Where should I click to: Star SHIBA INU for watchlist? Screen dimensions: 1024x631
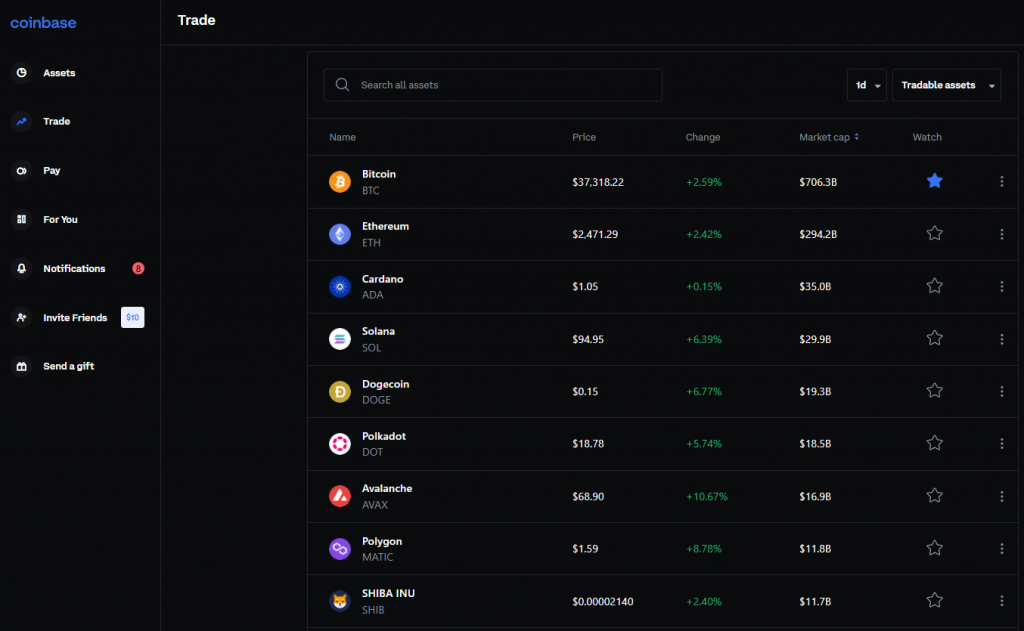coord(935,600)
